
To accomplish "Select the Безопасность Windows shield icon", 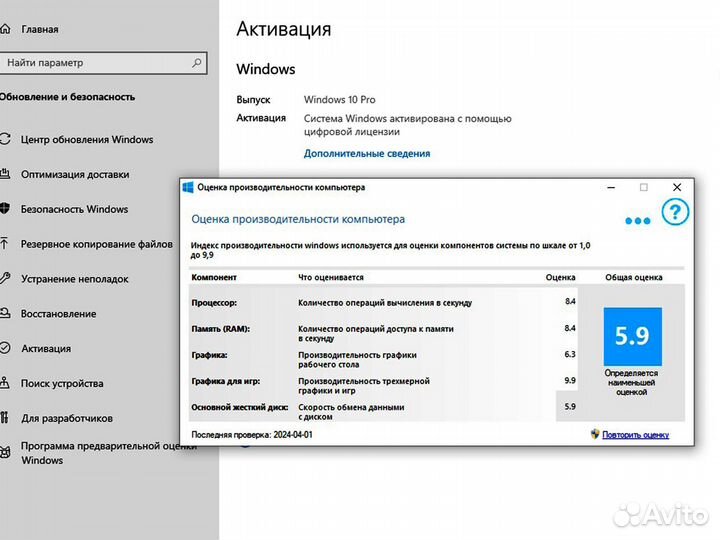I will click(5, 209).
